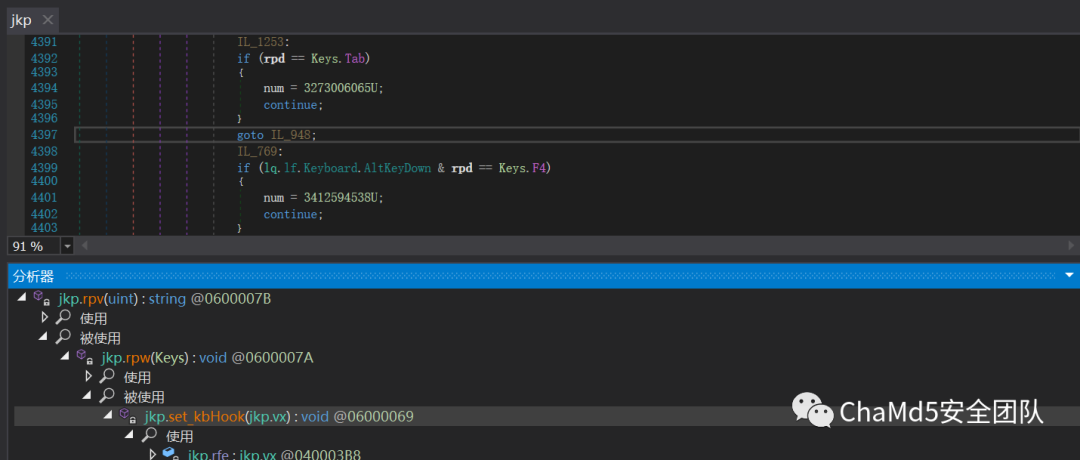1080x460 pixels.
Task: Open the 分析器 panel options arrow
Action: (1069, 275)
